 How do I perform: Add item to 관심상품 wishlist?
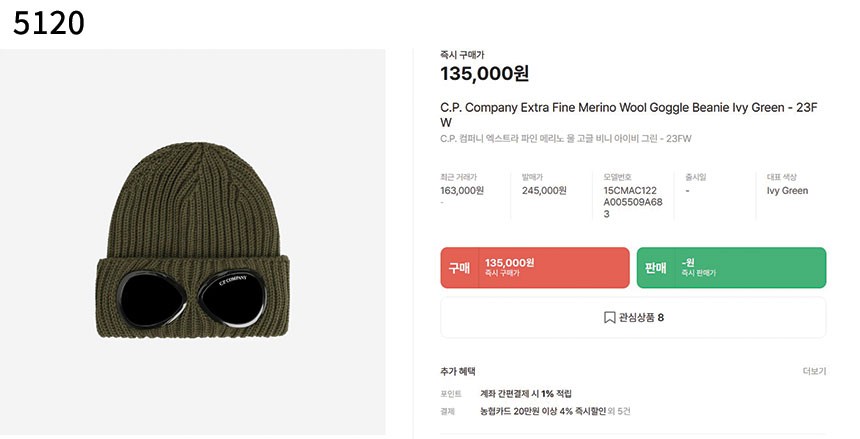point(634,318)
